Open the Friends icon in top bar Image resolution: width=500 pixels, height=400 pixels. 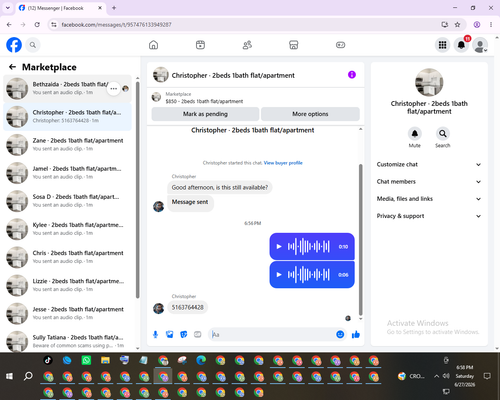pos(247,45)
